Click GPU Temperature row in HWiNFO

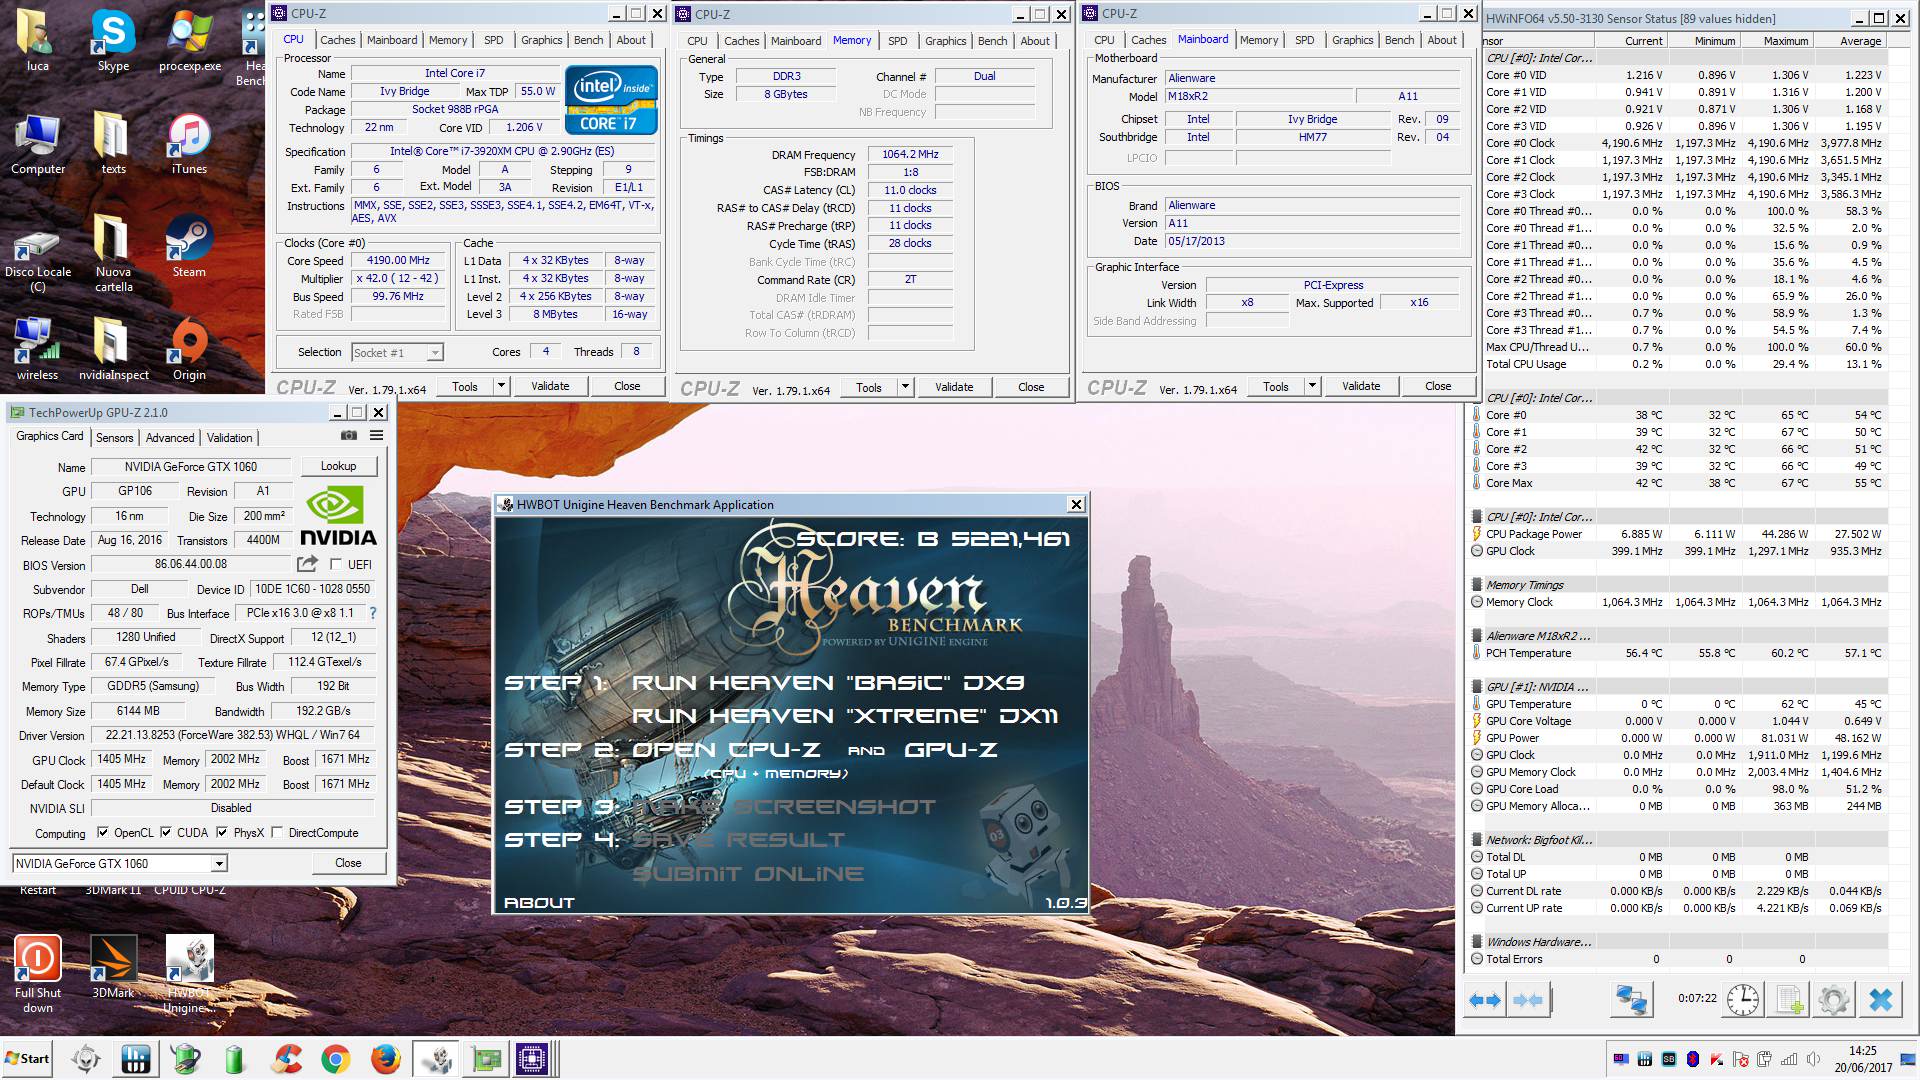pyautogui.click(x=1678, y=704)
